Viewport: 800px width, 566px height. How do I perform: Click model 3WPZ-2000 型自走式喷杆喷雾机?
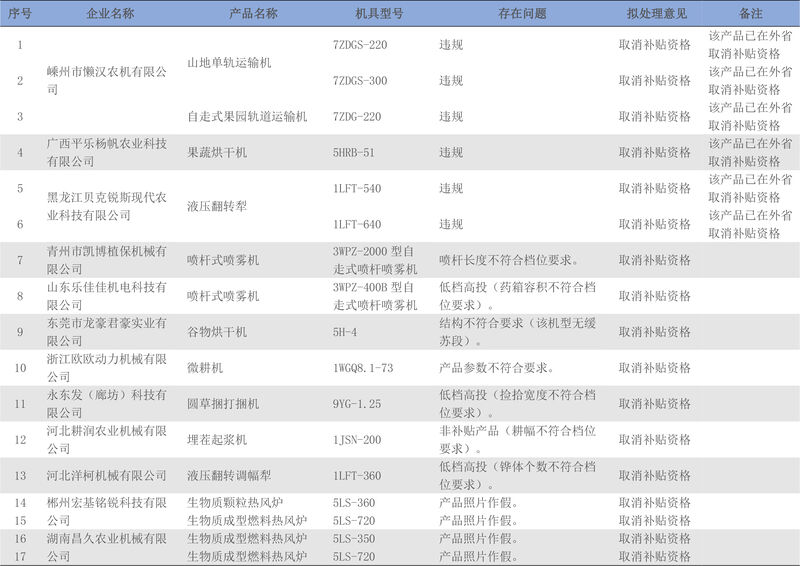[375, 260]
